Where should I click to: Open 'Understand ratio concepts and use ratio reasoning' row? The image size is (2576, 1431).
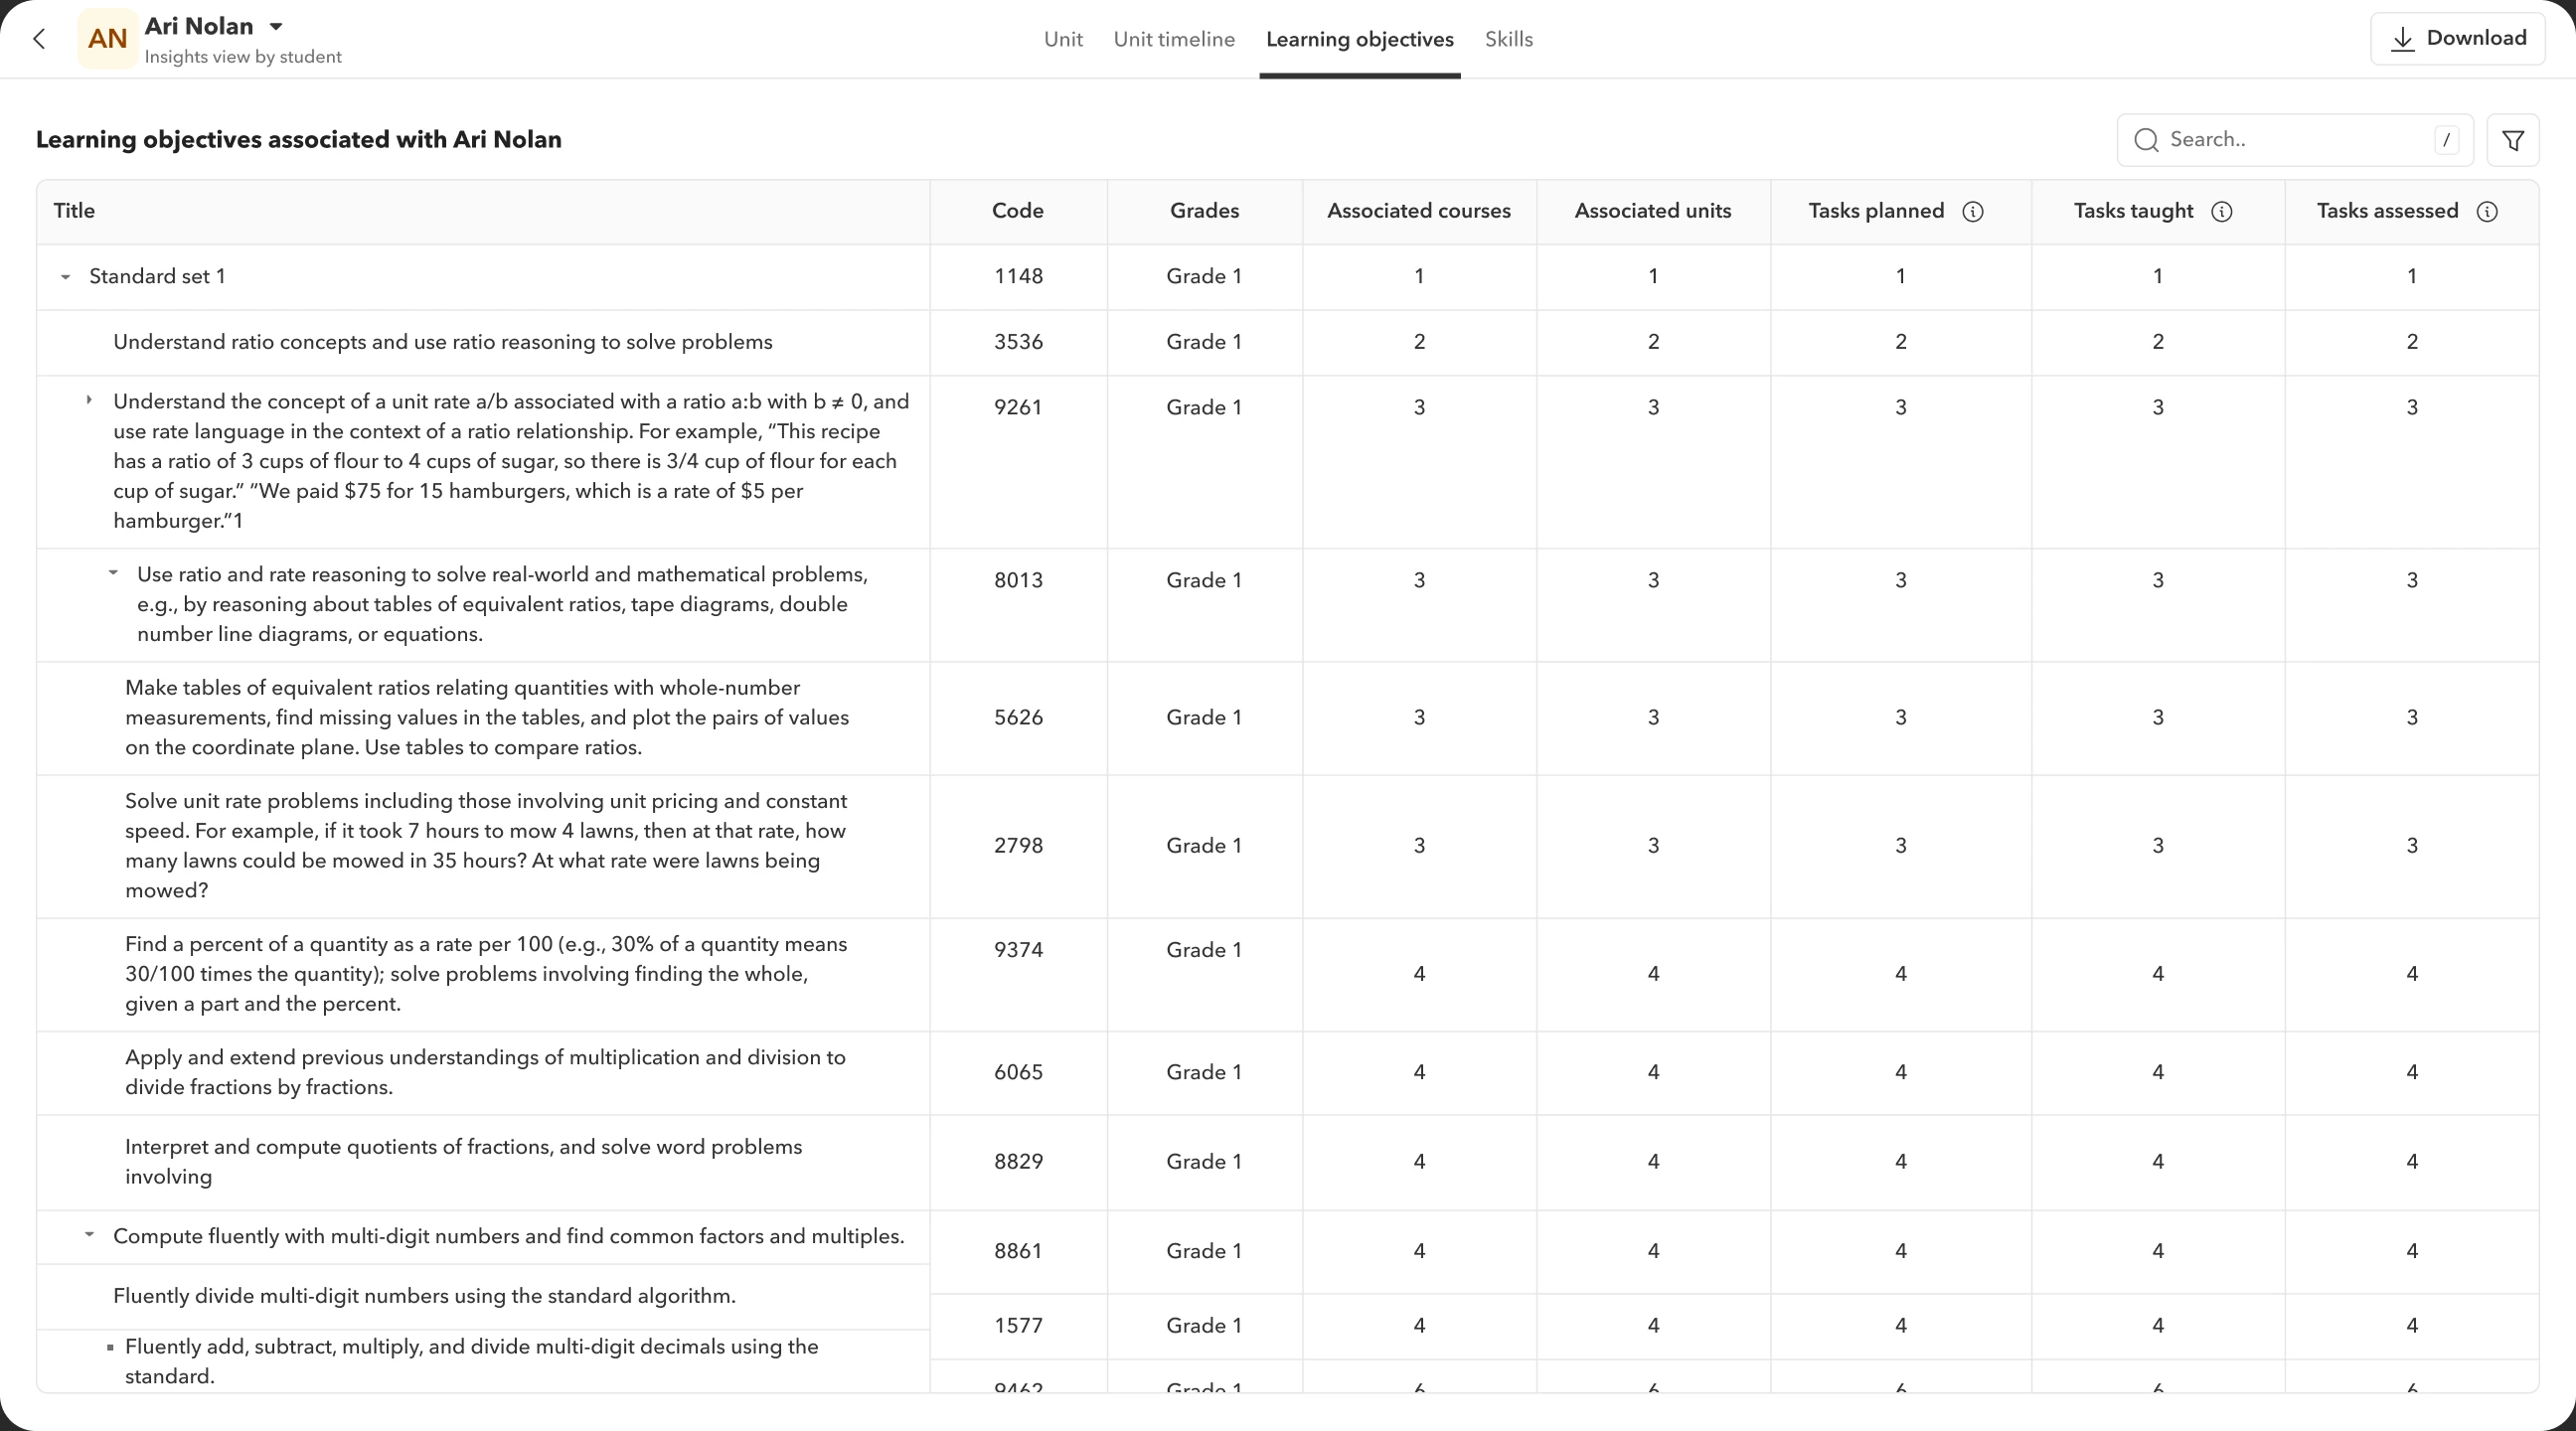point(442,342)
